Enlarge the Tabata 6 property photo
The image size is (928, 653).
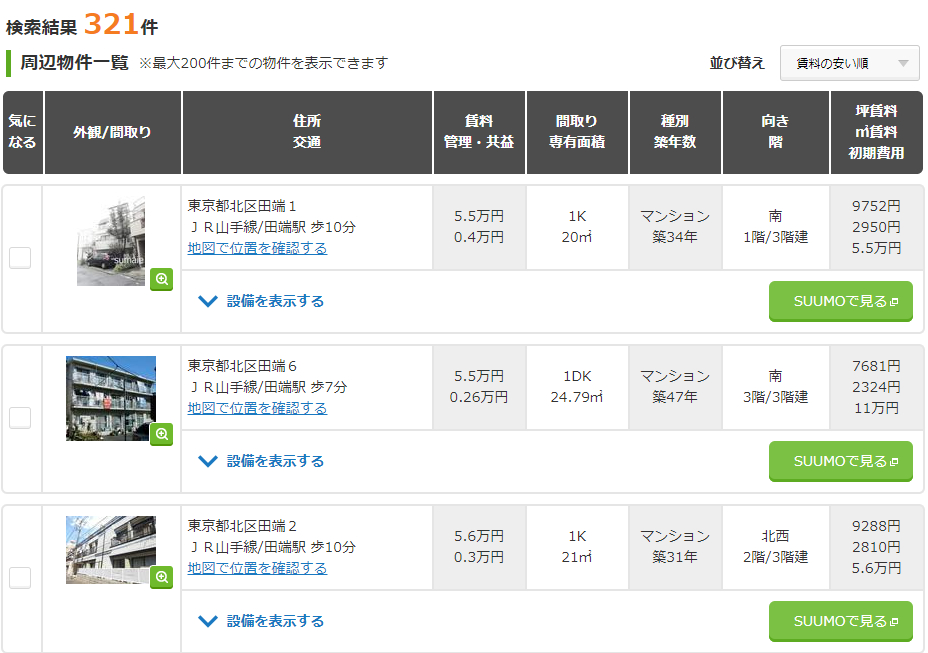point(162,434)
